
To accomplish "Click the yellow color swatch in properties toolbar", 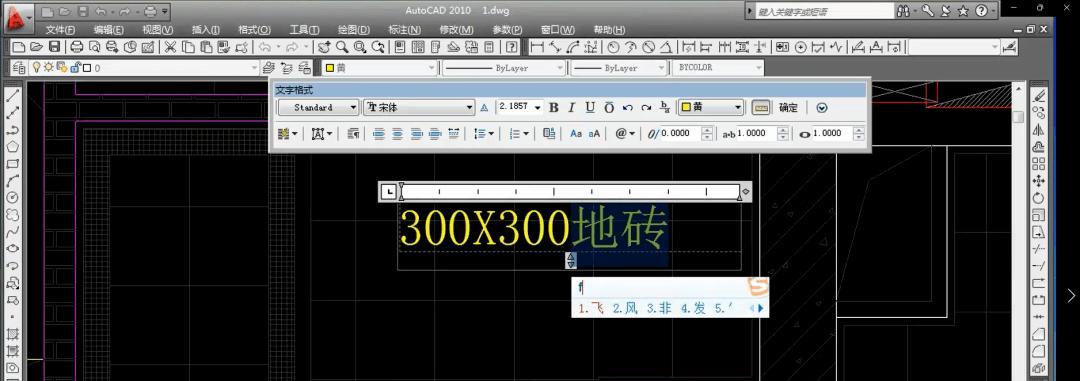I will (330, 68).
